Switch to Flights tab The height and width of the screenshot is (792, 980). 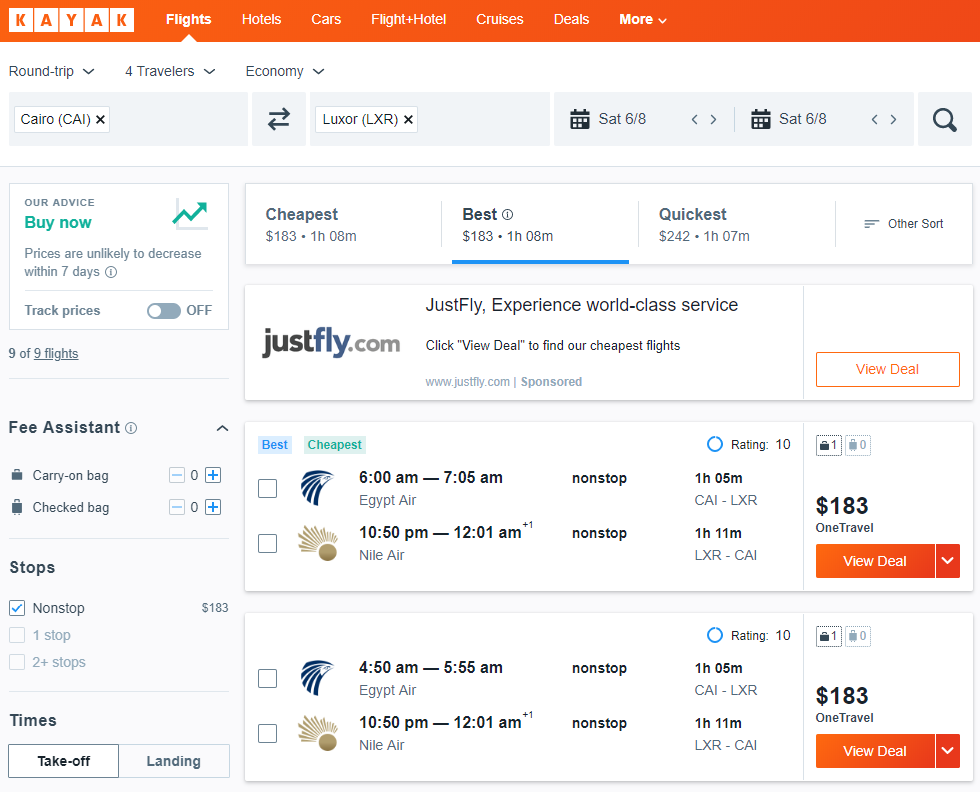[x=188, y=19]
